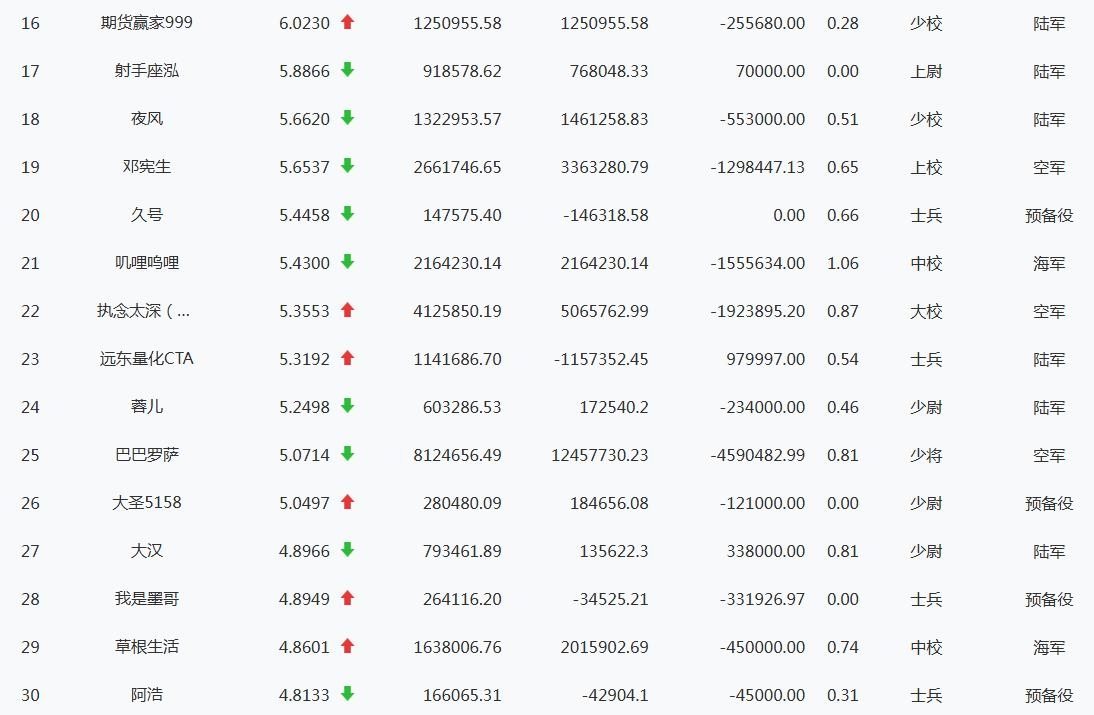Screen dimensions: 1094x715
Task: Click the 海军 label in row 21
Action: tap(1049, 263)
